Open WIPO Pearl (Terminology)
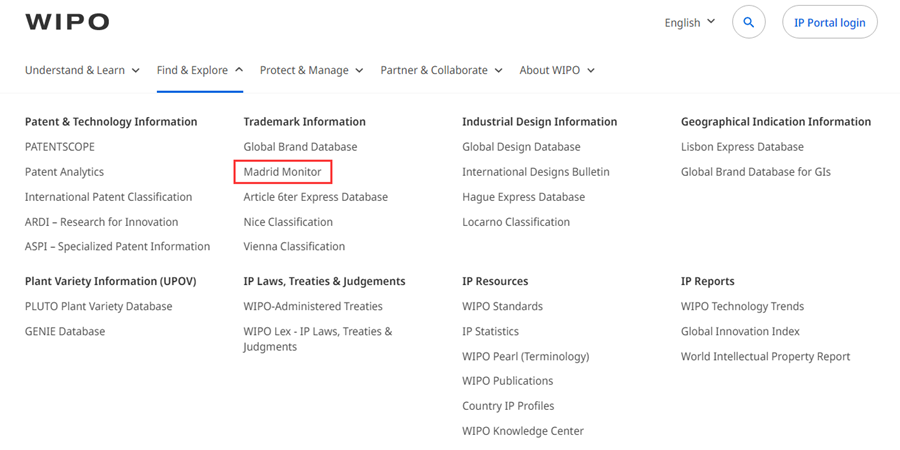This screenshot has width=900, height=450. [526, 356]
